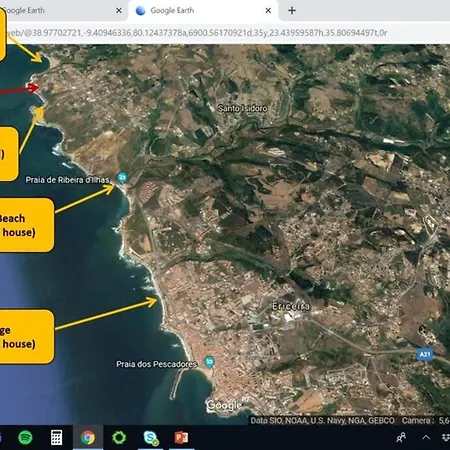The height and width of the screenshot is (450, 450).
Task: Open Skype from the taskbar
Action: pos(151,438)
